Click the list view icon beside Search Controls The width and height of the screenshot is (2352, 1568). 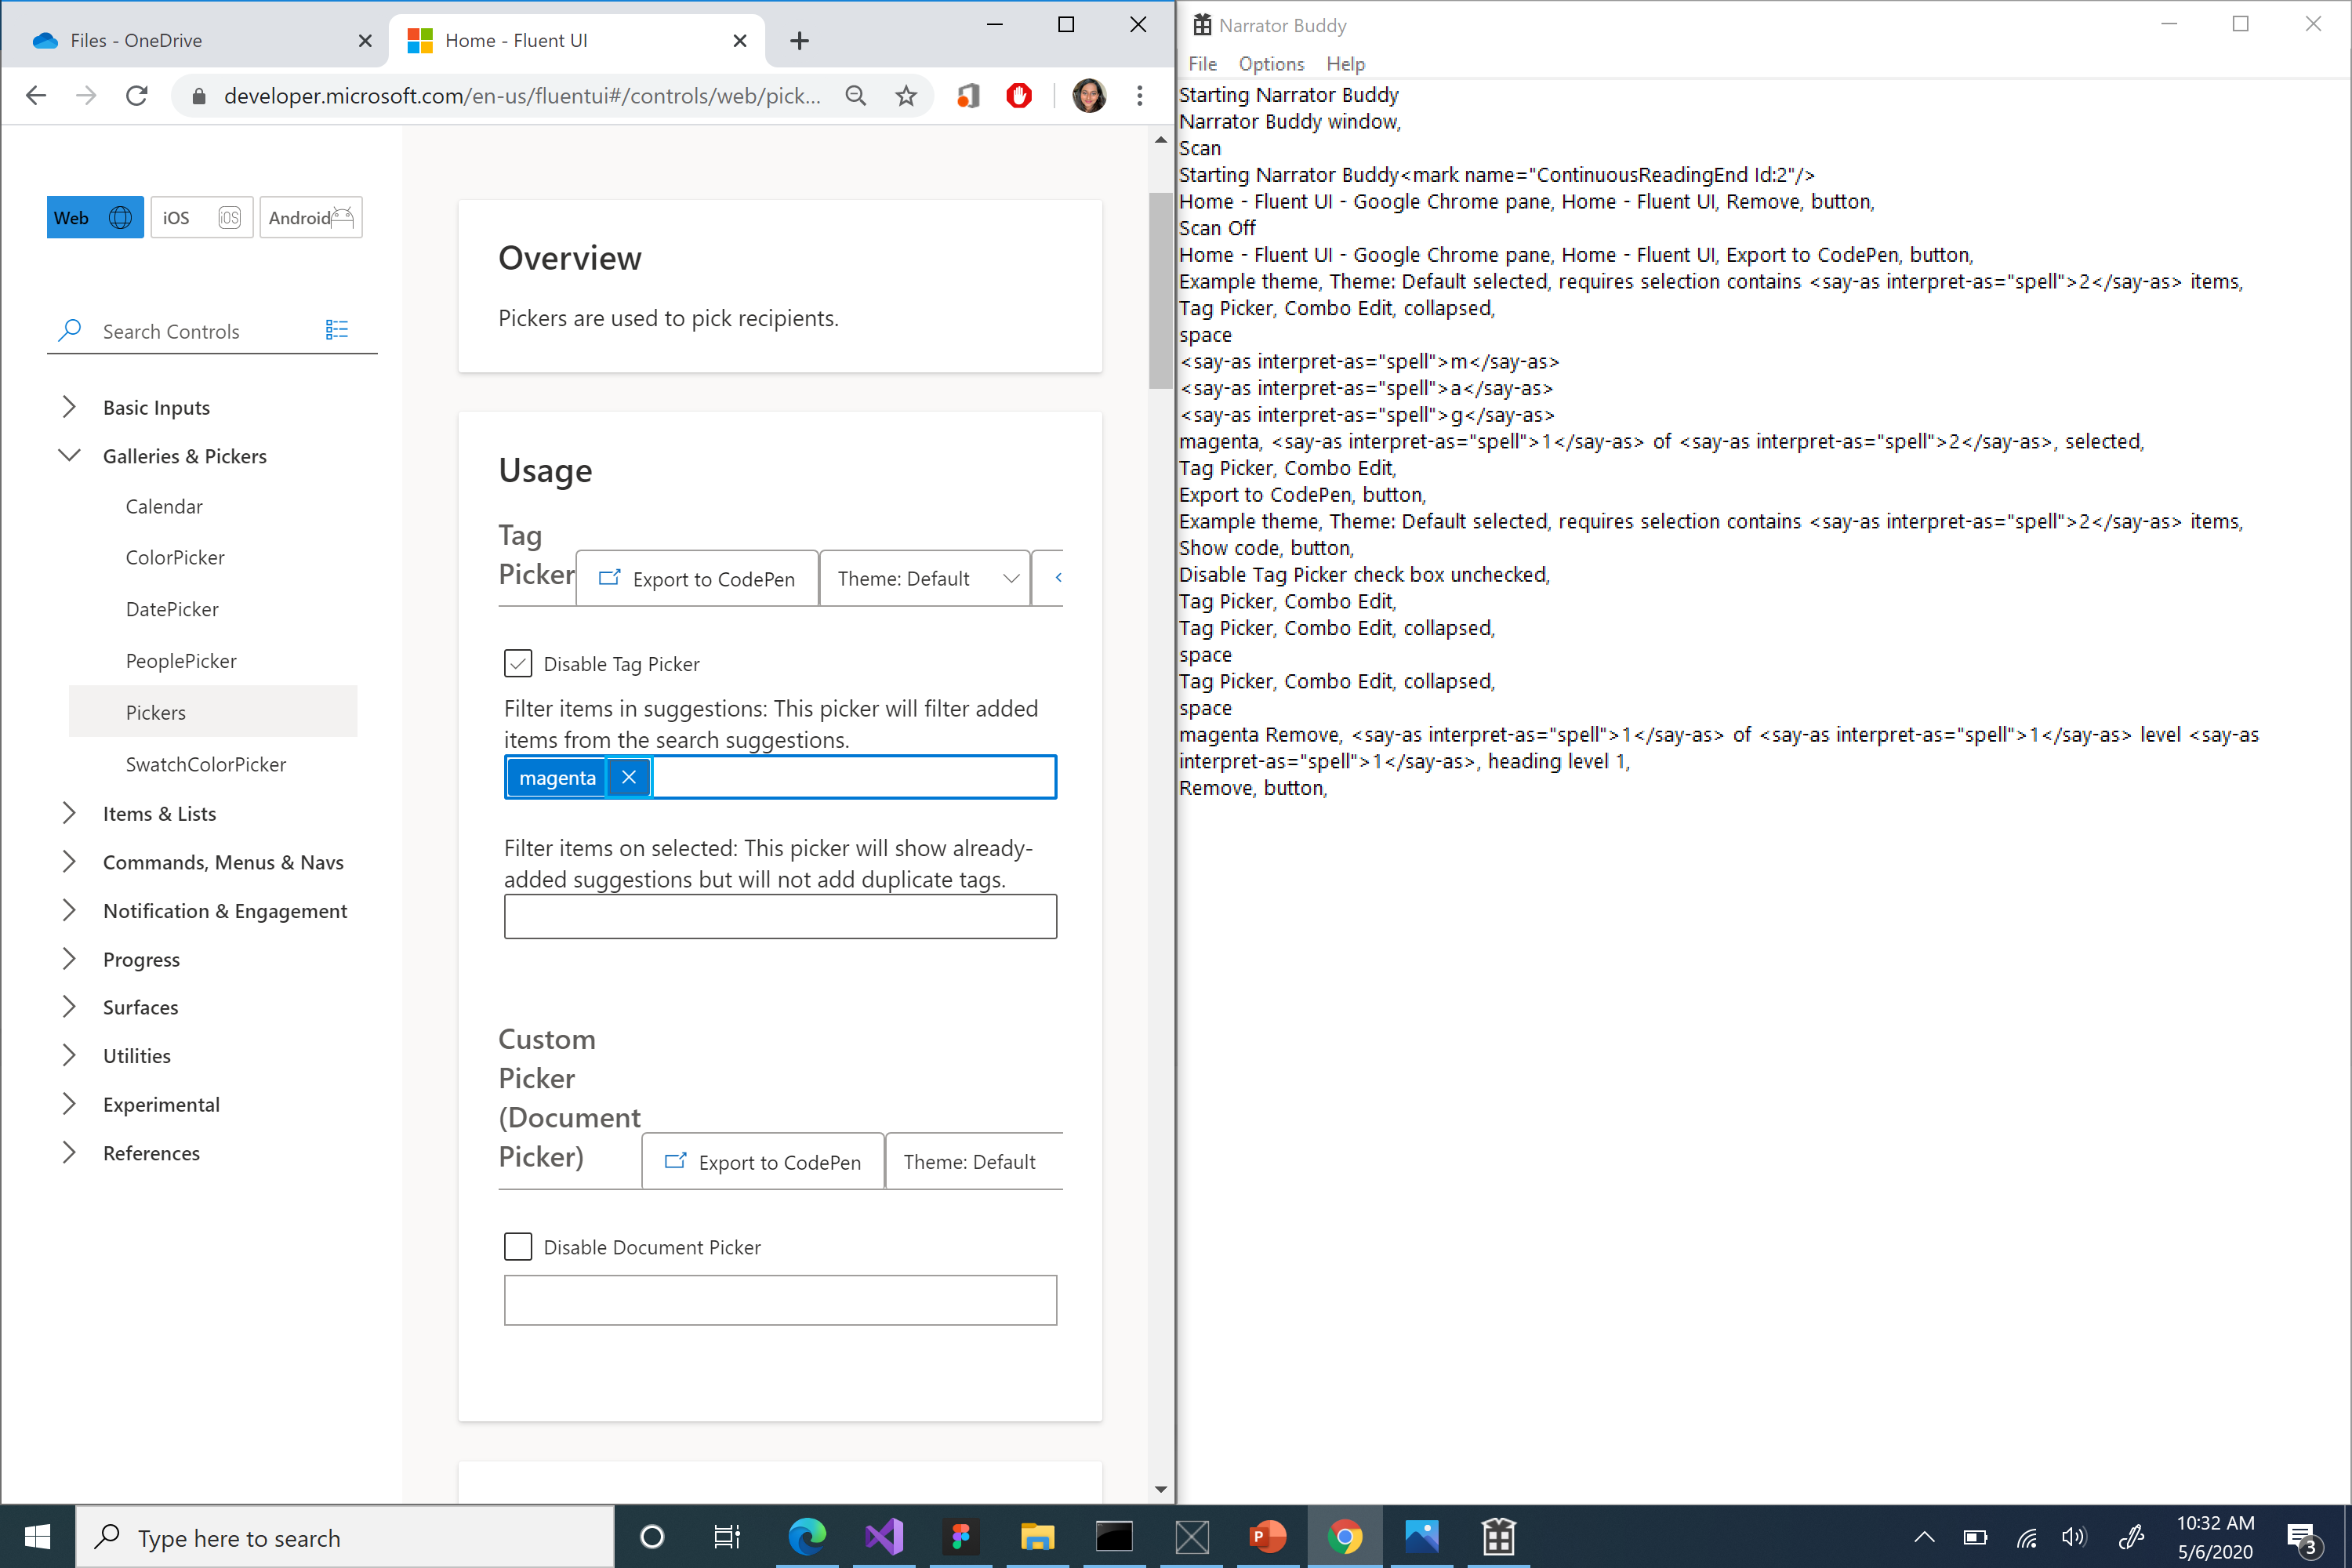click(336, 330)
